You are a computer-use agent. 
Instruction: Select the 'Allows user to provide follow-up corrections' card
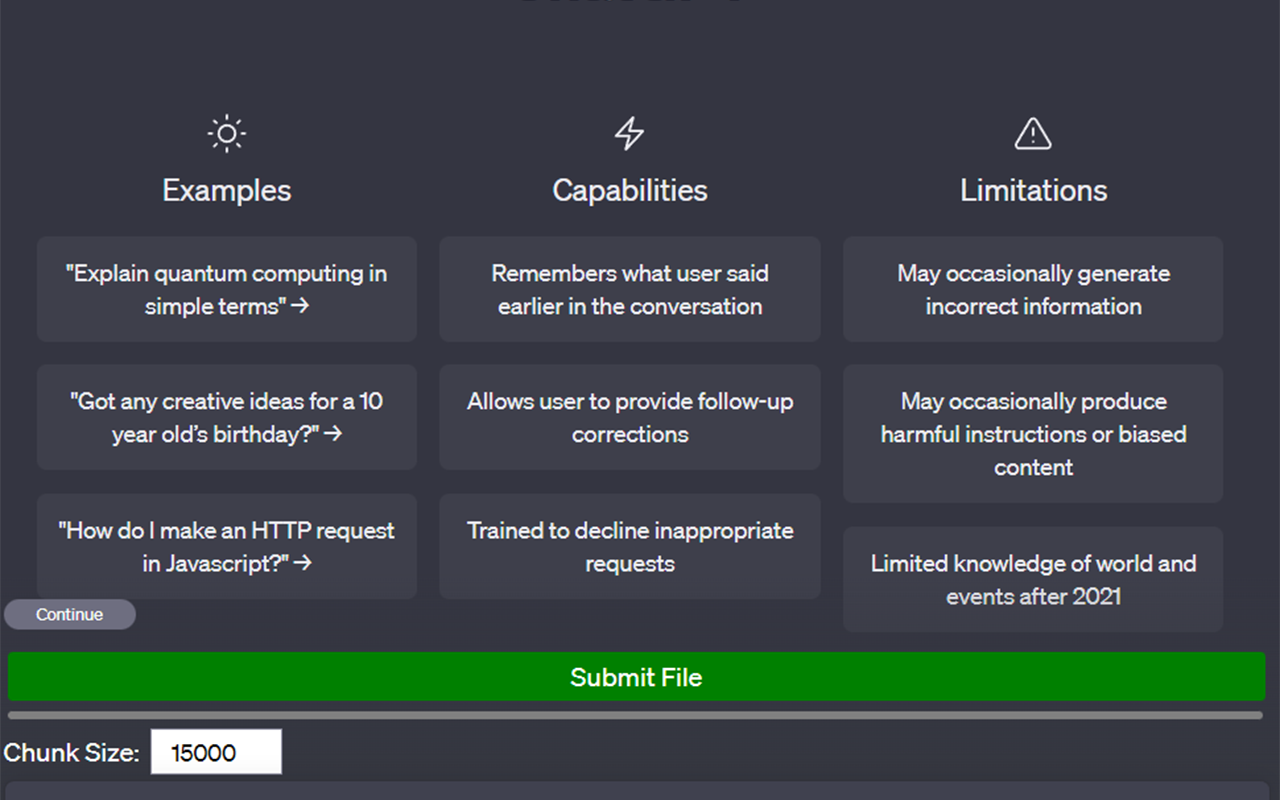629,417
